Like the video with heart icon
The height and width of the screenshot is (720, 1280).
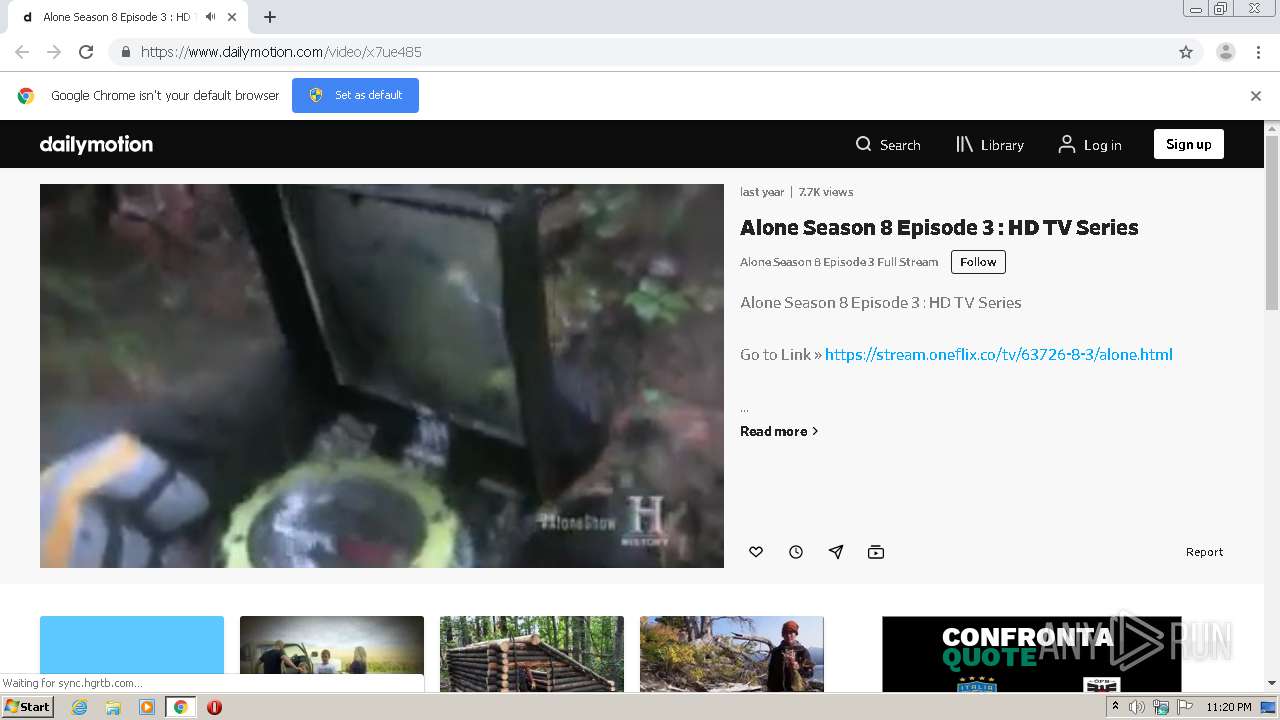[756, 552]
